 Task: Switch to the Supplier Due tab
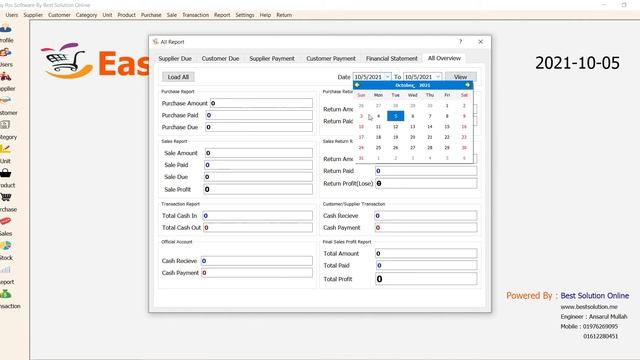coord(175,58)
